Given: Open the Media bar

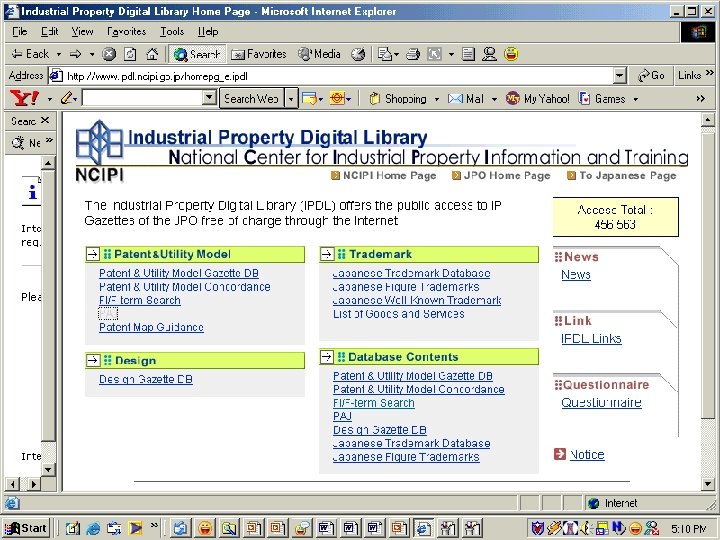Looking at the screenshot, I should click(x=319, y=54).
